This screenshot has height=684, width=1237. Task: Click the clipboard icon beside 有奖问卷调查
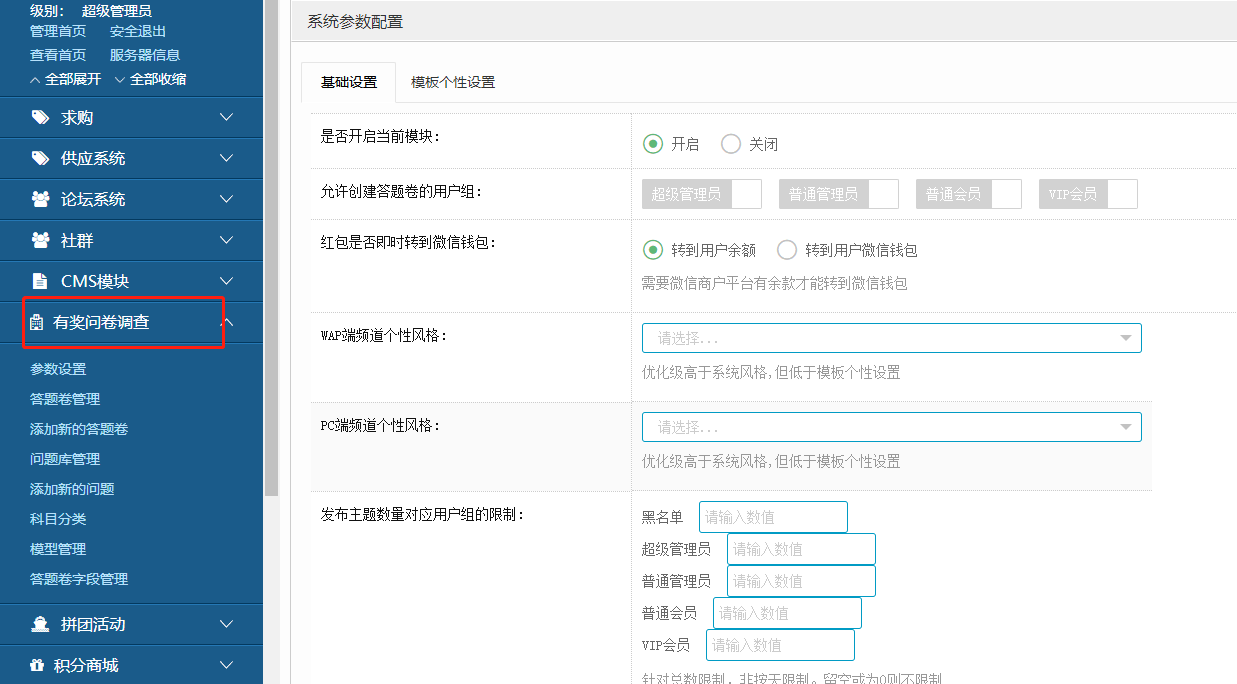click(37, 322)
